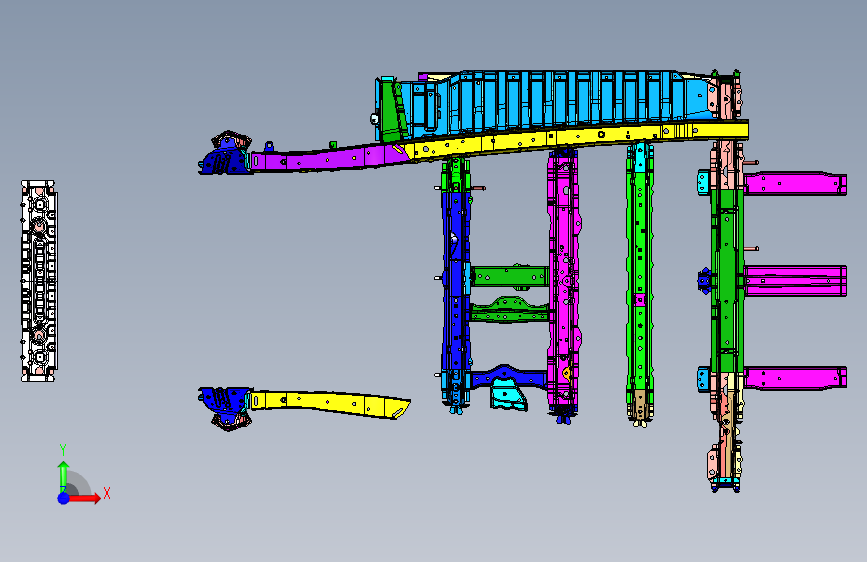Screen dimensions: 867x562
Task: Select the short yellow lower rail segment
Action: pyautogui.click(x=330, y=403)
